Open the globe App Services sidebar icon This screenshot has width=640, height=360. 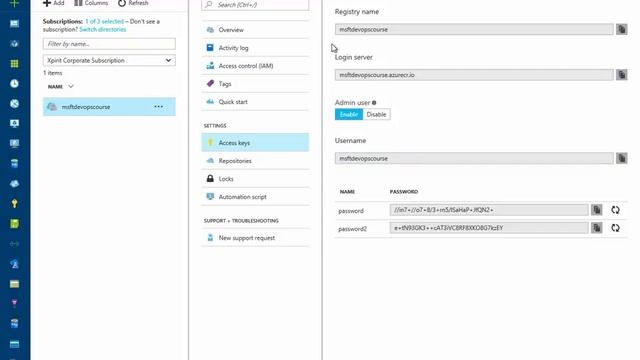point(14,103)
